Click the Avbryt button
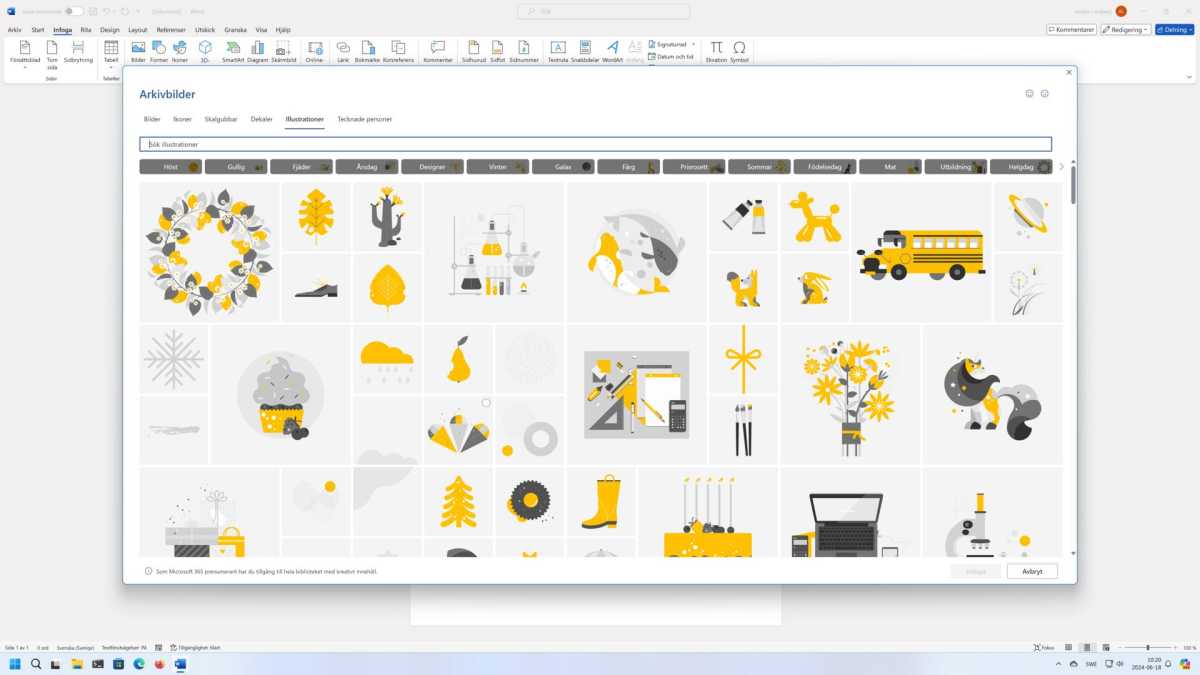1200x675 pixels. click(1031, 571)
